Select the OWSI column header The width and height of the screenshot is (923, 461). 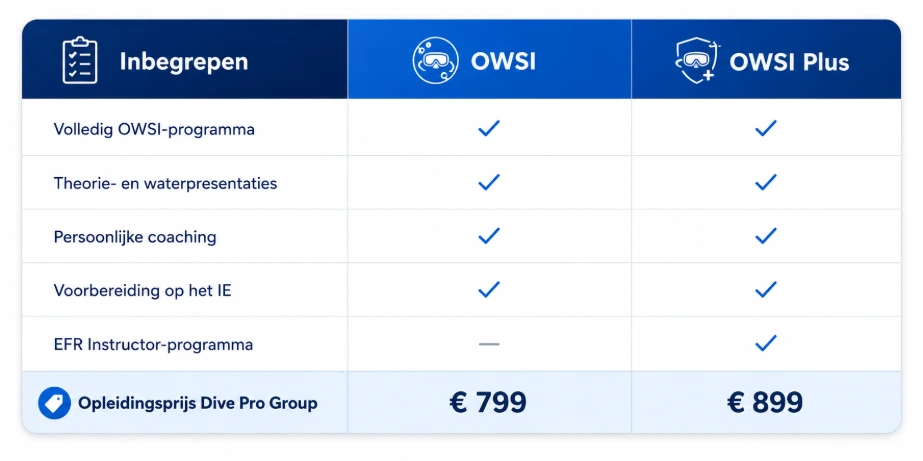489,59
